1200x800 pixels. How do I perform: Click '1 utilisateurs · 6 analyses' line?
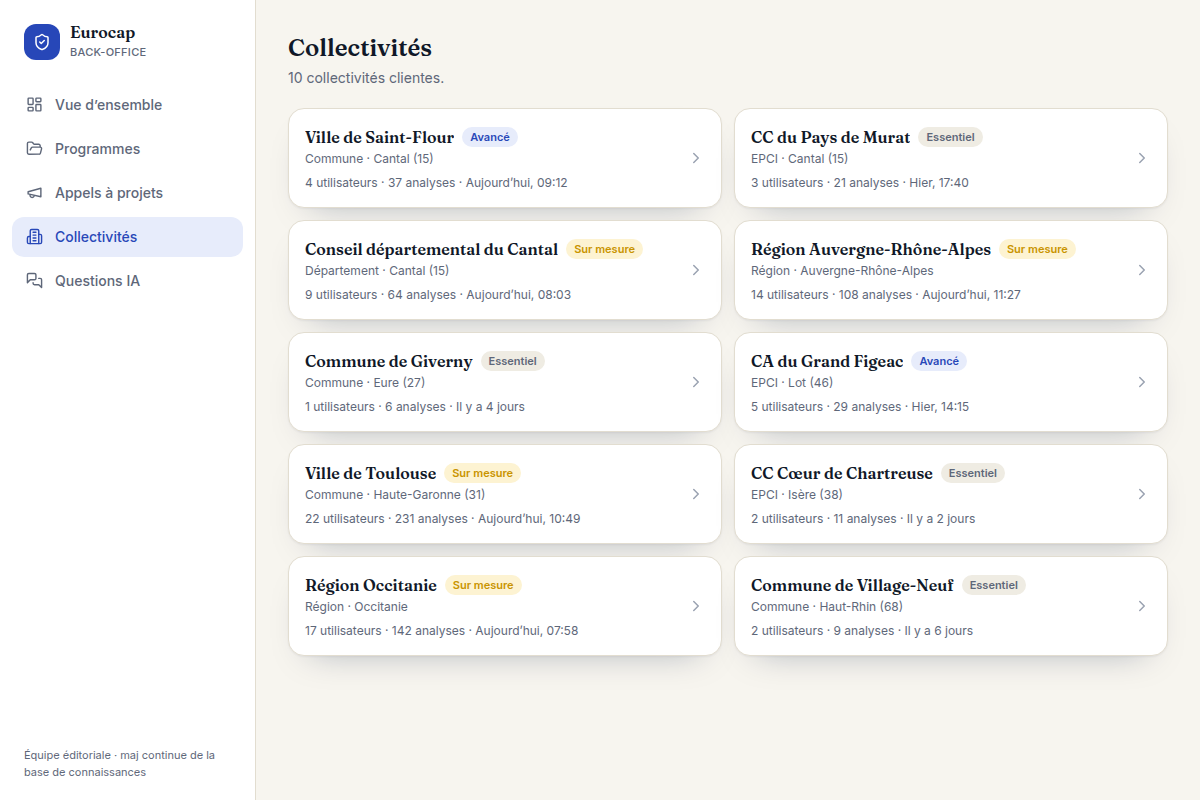[415, 407]
